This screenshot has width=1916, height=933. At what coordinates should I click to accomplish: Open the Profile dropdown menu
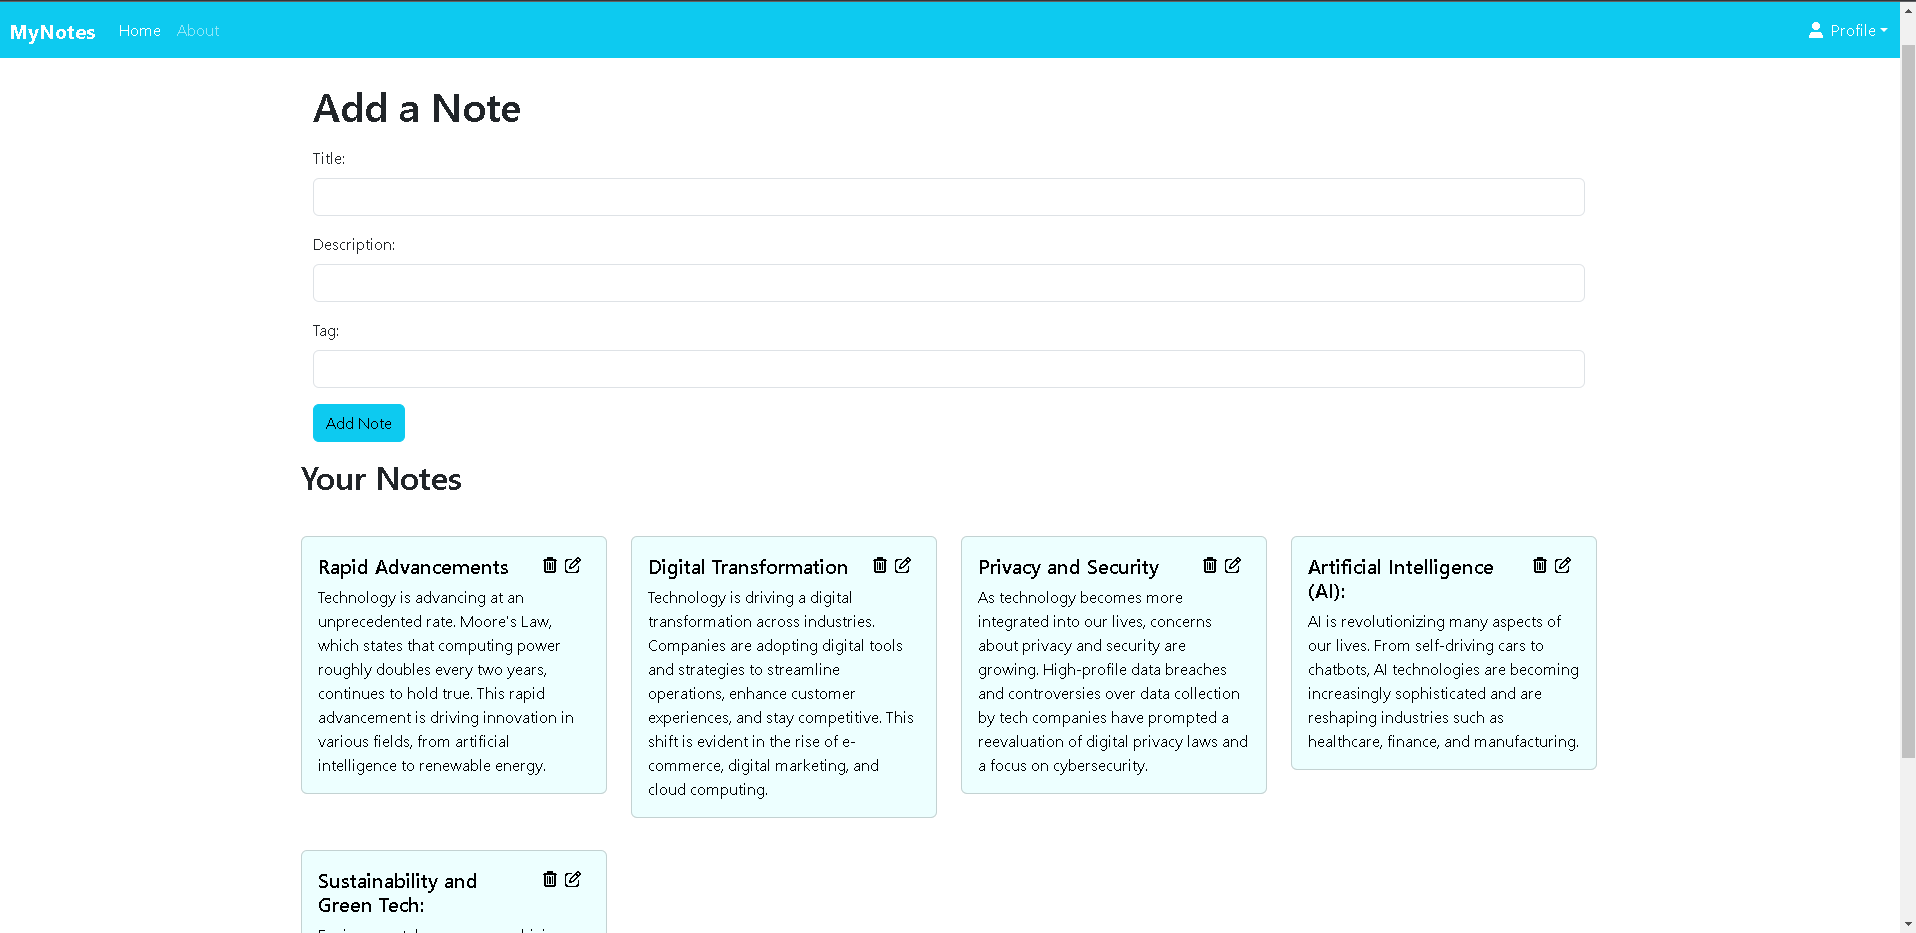1855,30
